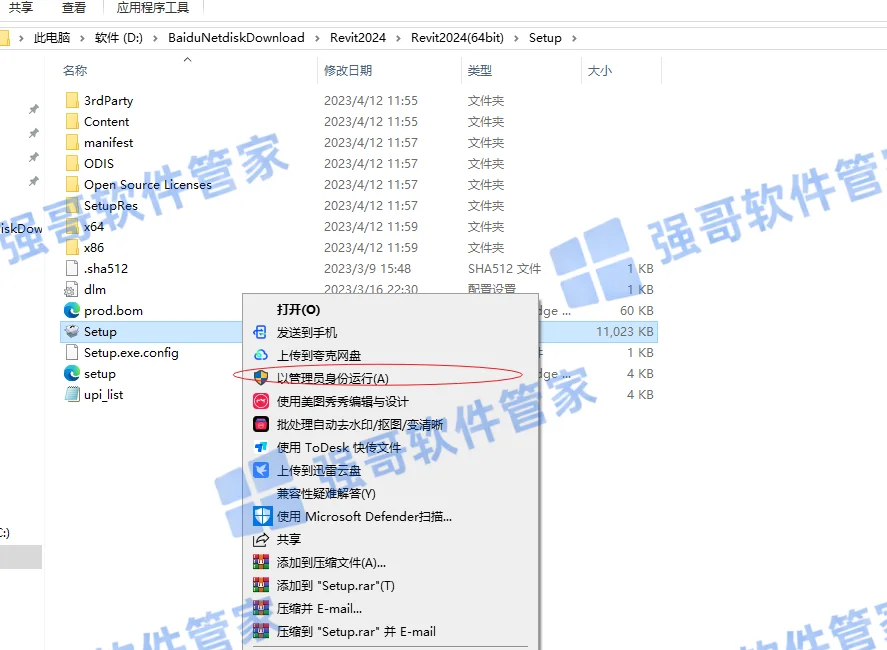Click the .sha512 file icon
Screen dimensions: 887x650
click(x=72, y=268)
